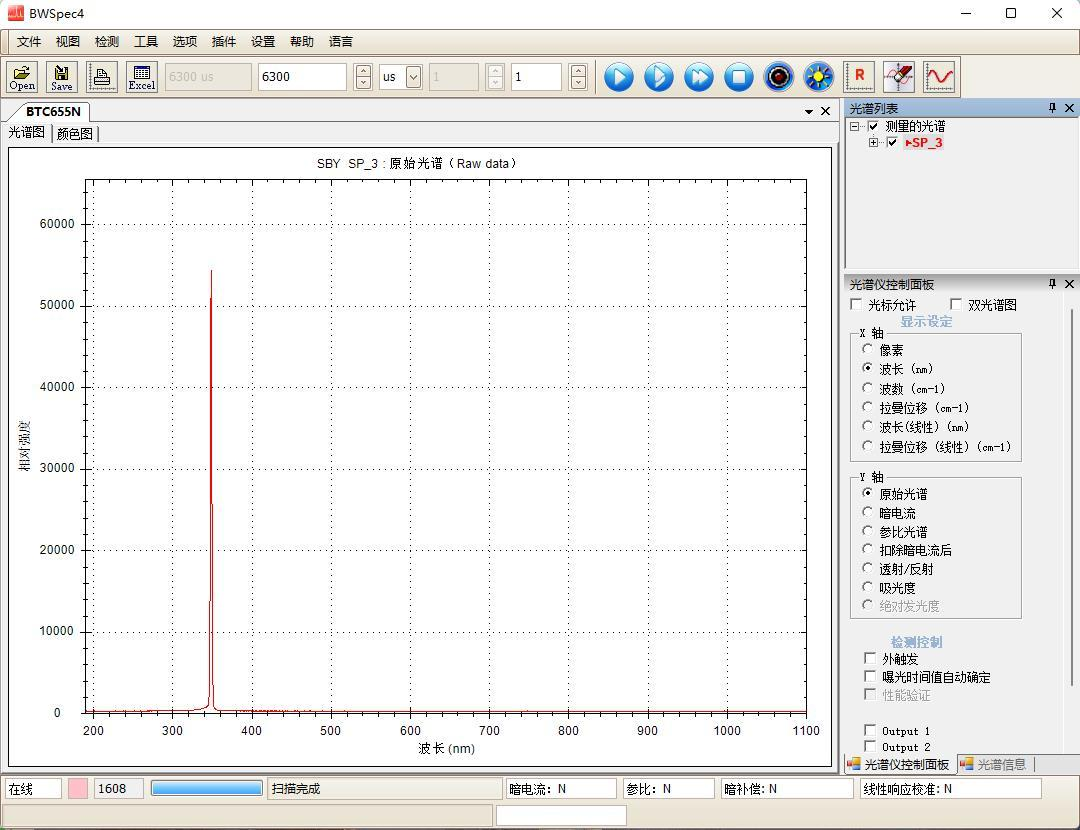Click the Save spectrum toolbar icon
This screenshot has height=830, width=1080.
click(x=62, y=77)
